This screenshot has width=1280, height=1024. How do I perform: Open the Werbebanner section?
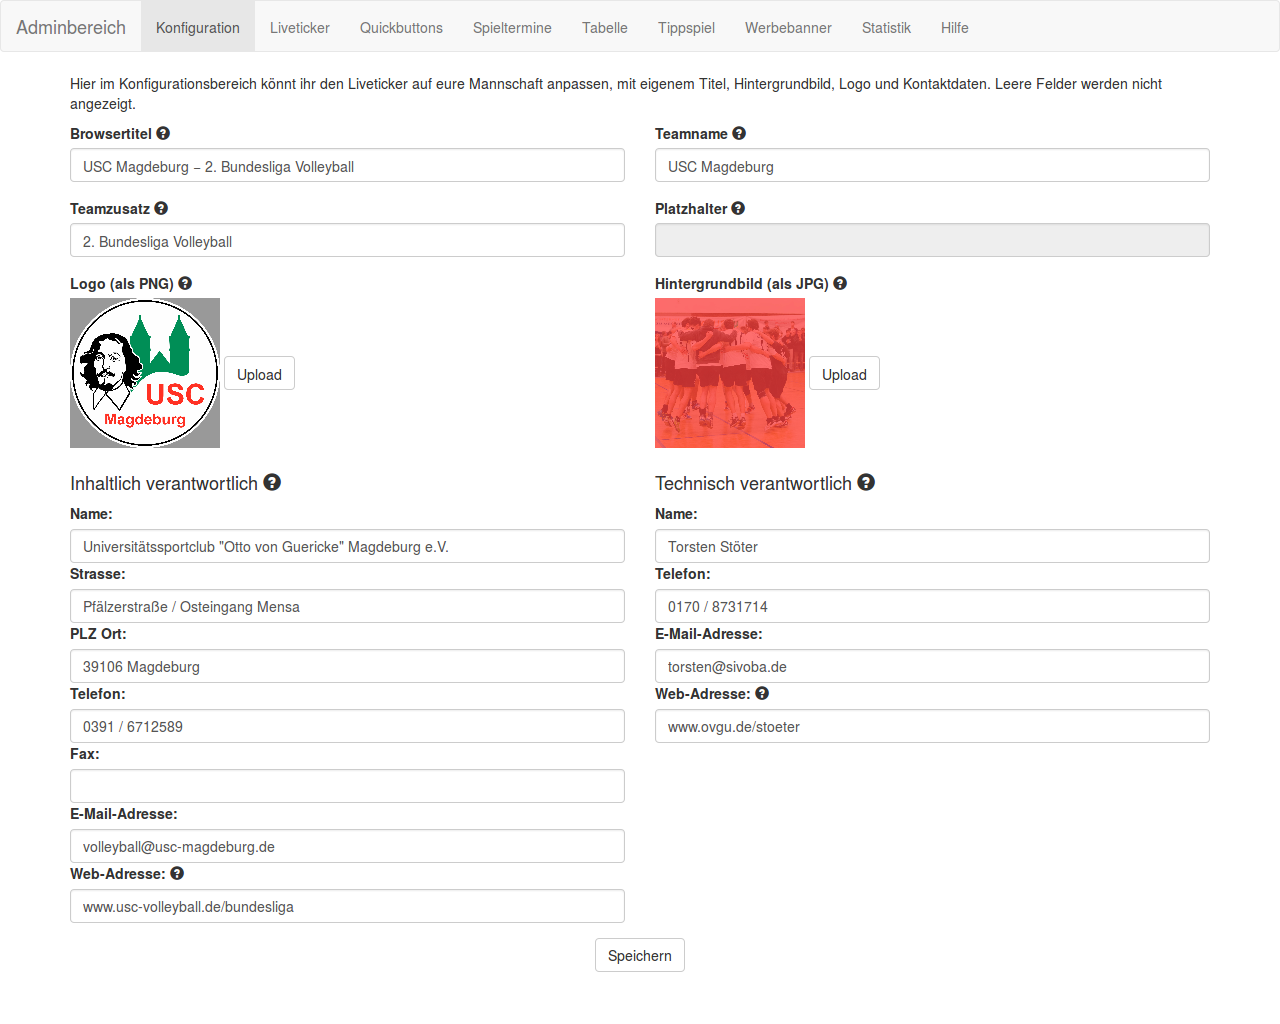[788, 28]
